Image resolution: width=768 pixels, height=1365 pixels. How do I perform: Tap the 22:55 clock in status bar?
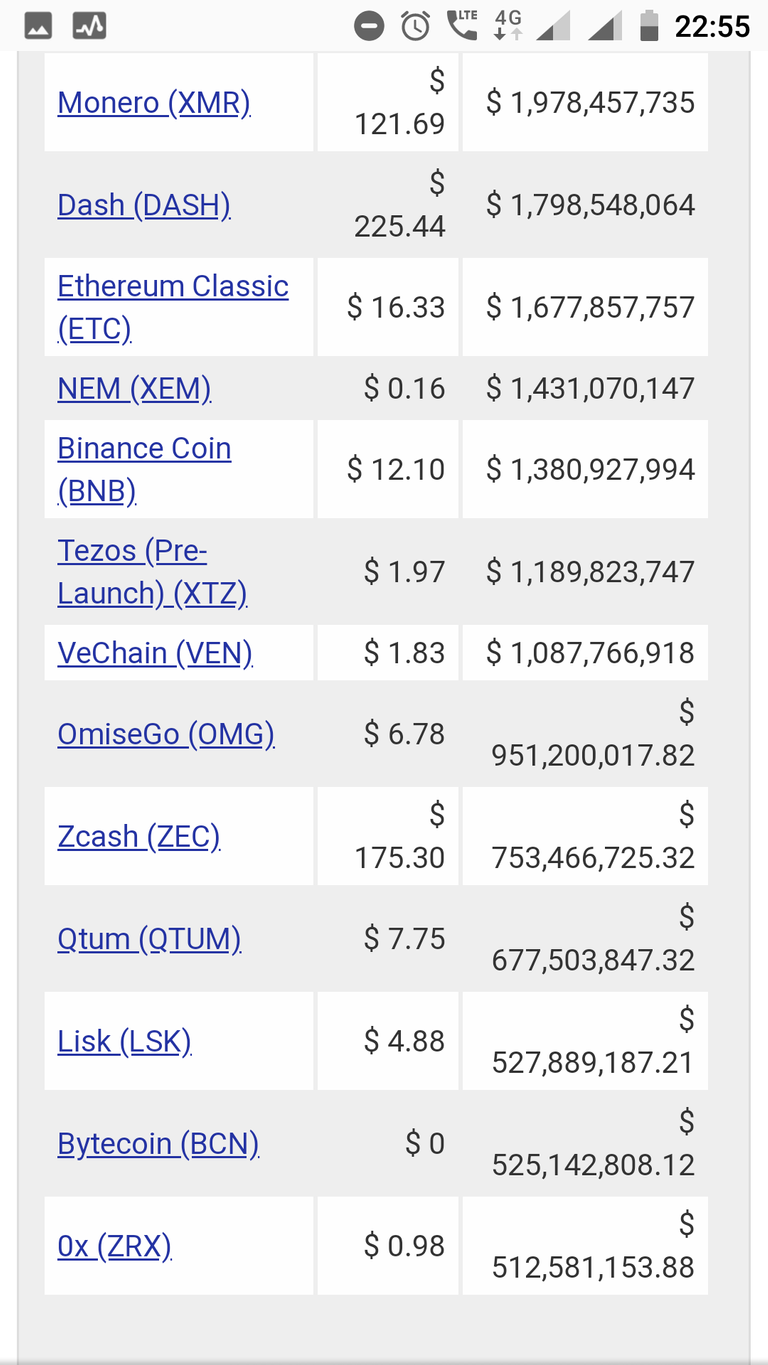(x=712, y=27)
